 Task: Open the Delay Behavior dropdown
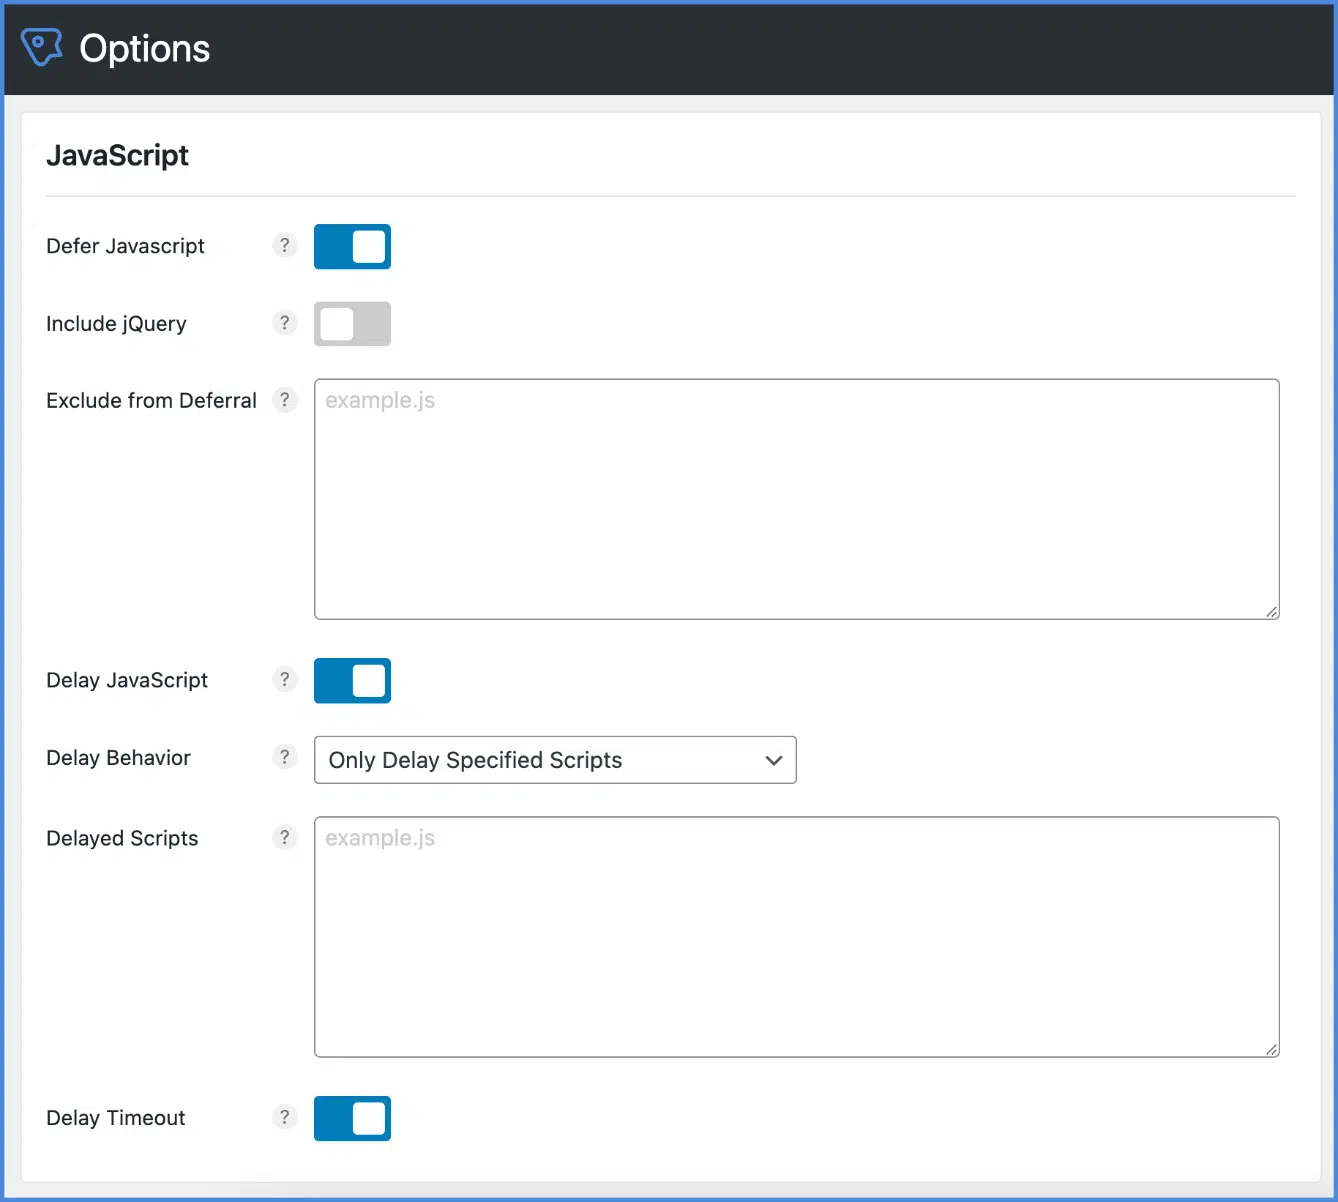(555, 760)
